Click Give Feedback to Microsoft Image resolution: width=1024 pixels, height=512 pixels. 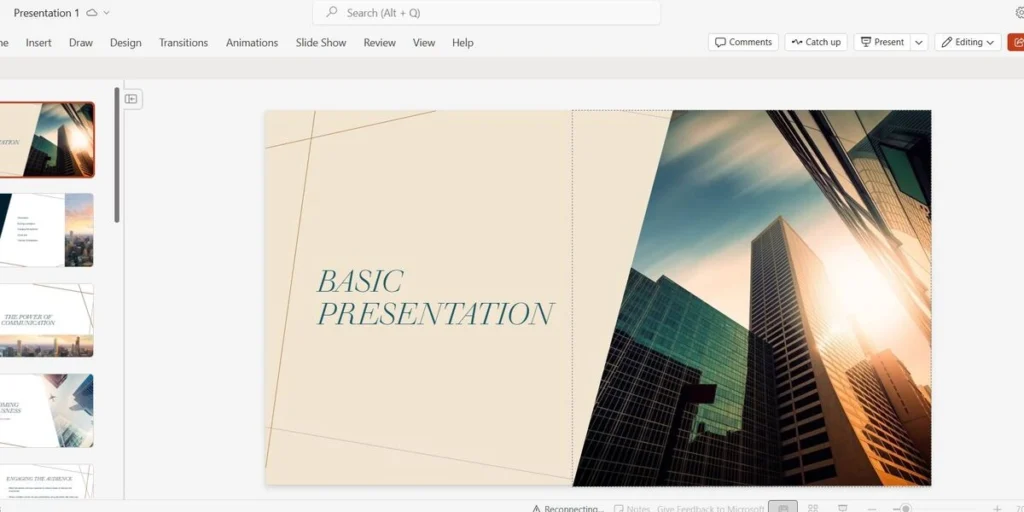coord(711,509)
